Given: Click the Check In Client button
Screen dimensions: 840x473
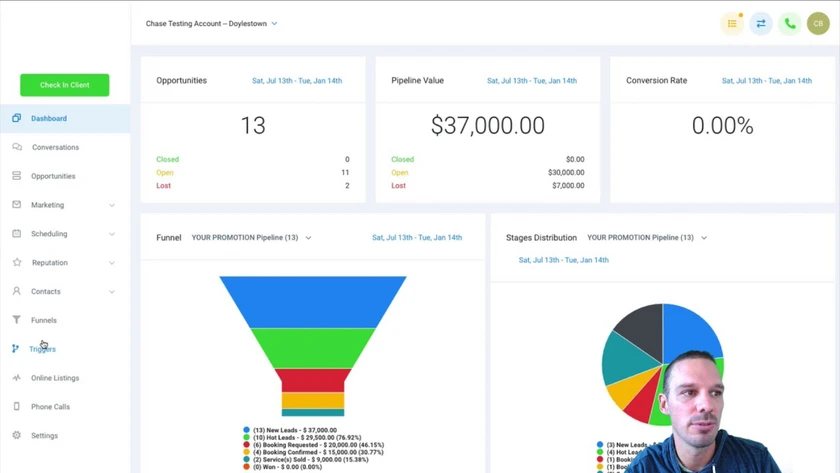Looking at the screenshot, I should [x=65, y=85].
